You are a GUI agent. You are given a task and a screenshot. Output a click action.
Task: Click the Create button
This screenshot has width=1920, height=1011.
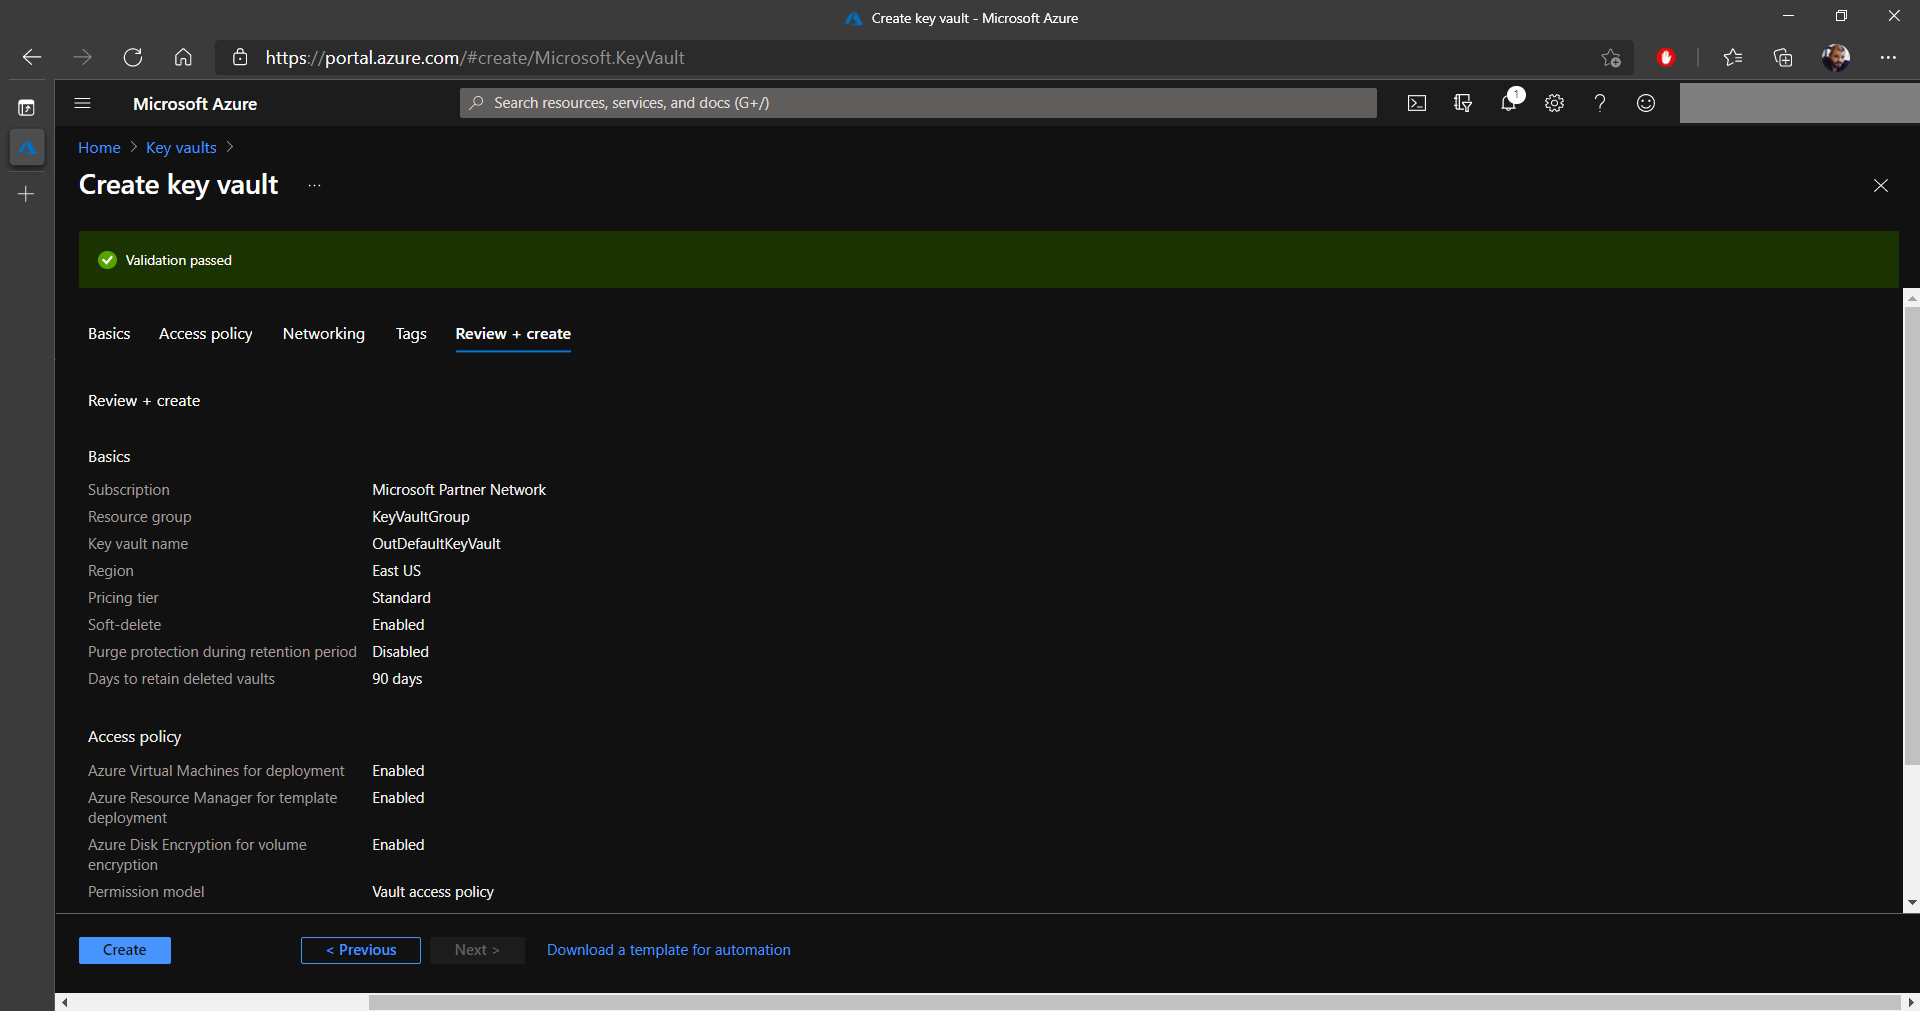pyautogui.click(x=125, y=950)
